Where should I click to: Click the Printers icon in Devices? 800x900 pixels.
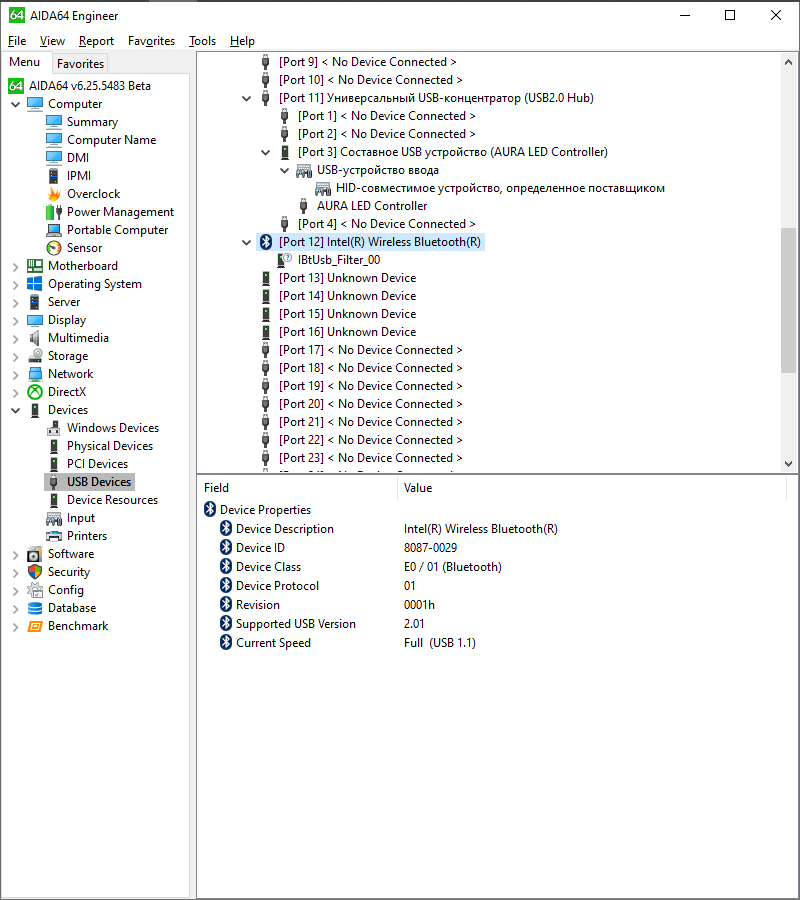[x=54, y=536]
